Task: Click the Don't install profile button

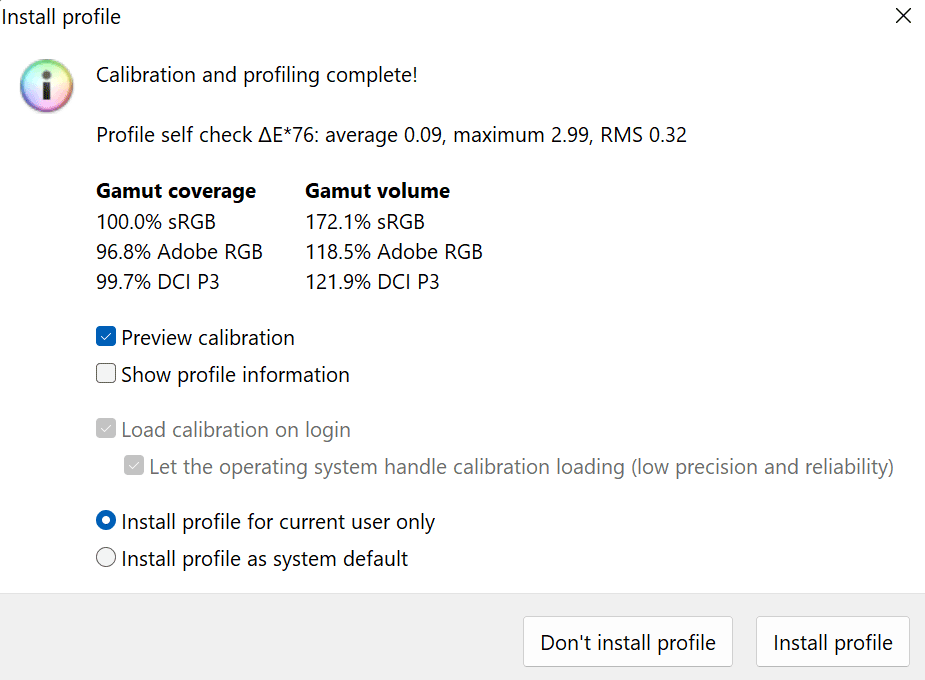Action: [628, 642]
